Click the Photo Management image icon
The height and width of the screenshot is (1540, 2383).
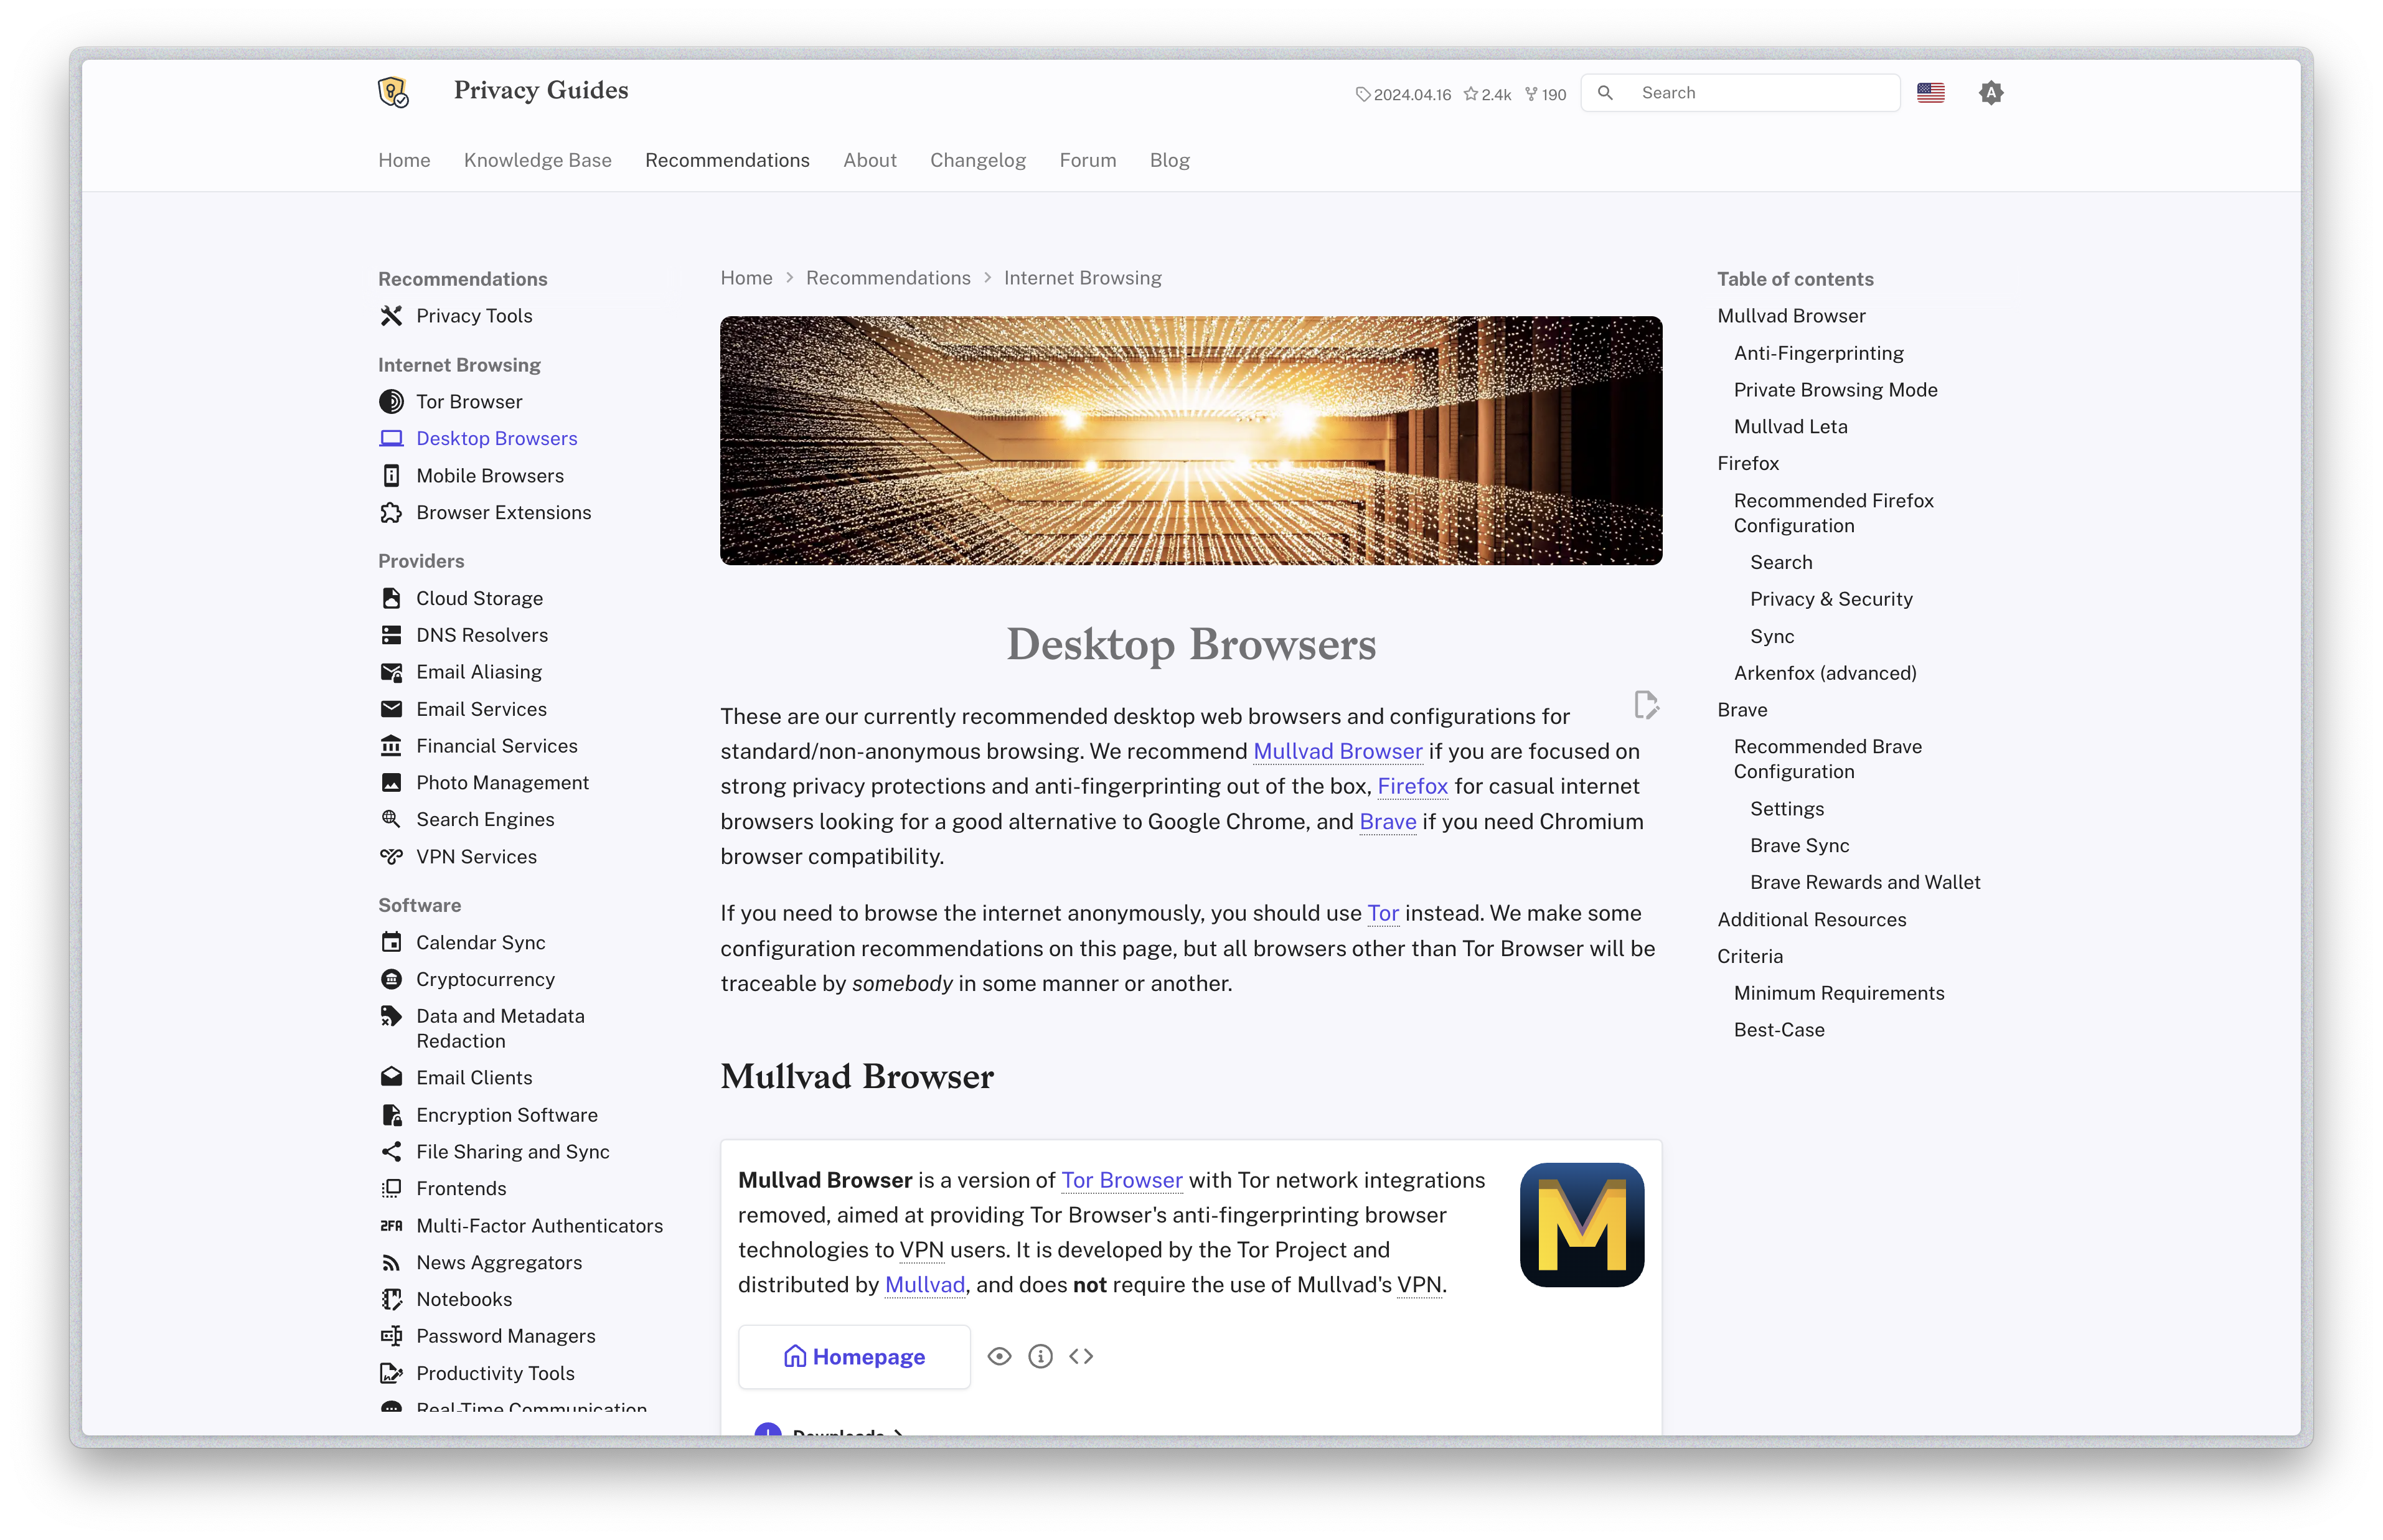391,783
